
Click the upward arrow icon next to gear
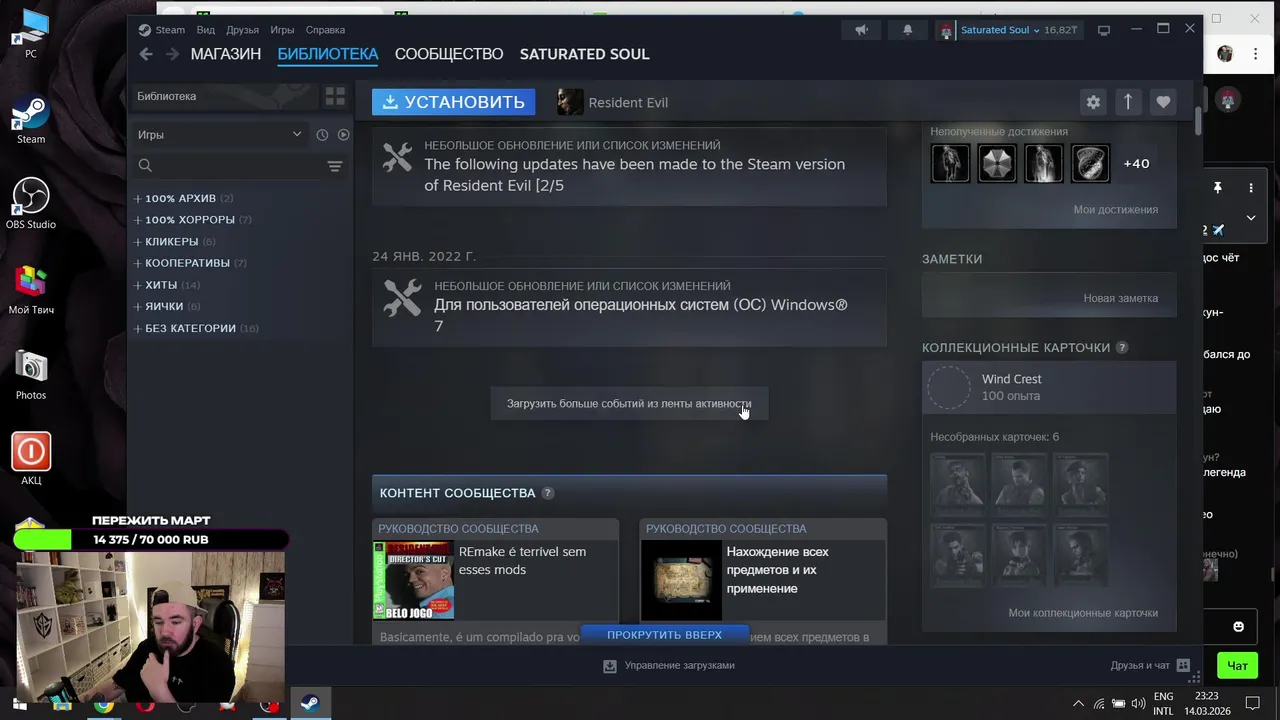(x=1128, y=102)
